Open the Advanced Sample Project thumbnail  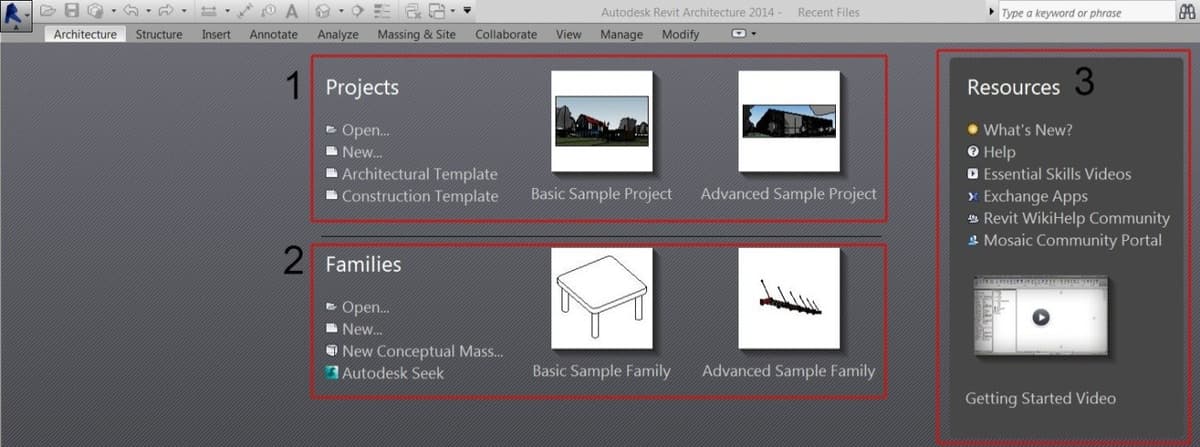click(788, 121)
